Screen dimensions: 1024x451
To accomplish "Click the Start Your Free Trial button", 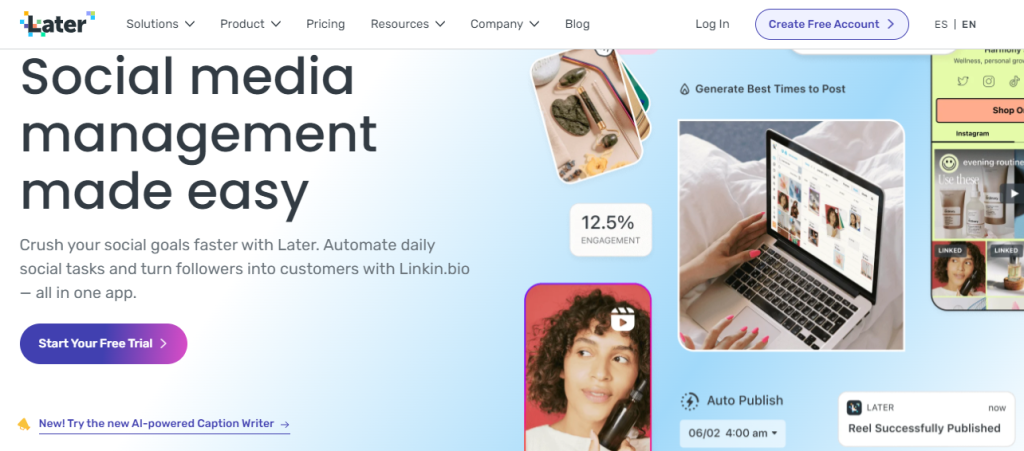I will (x=103, y=343).
